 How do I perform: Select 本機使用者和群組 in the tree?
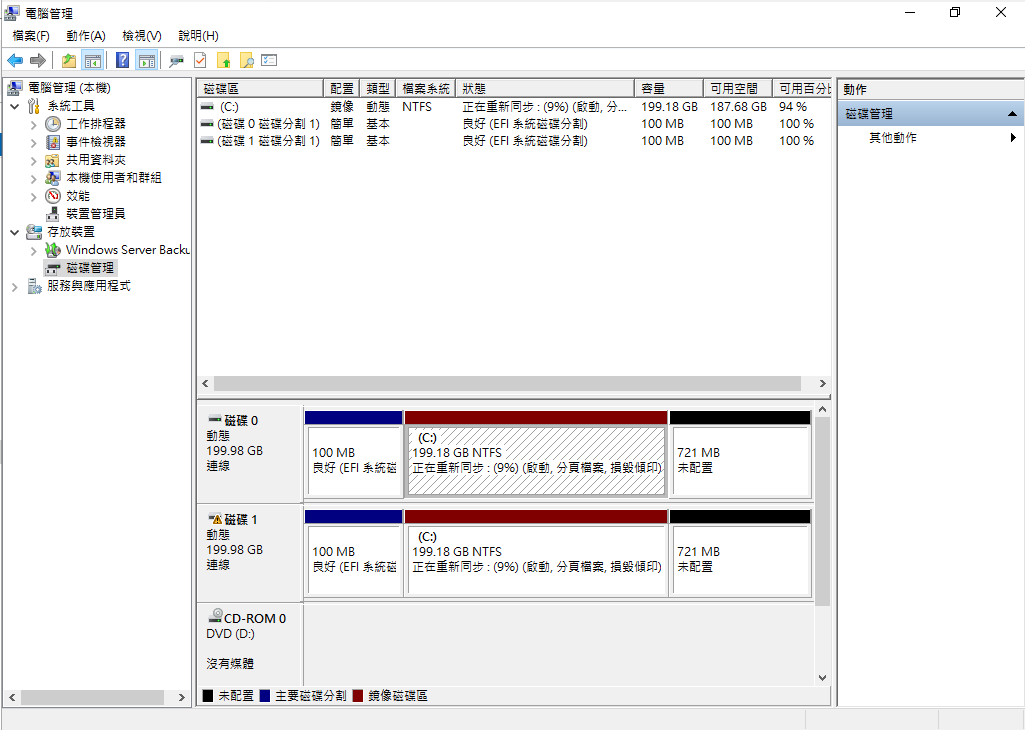(113, 178)
